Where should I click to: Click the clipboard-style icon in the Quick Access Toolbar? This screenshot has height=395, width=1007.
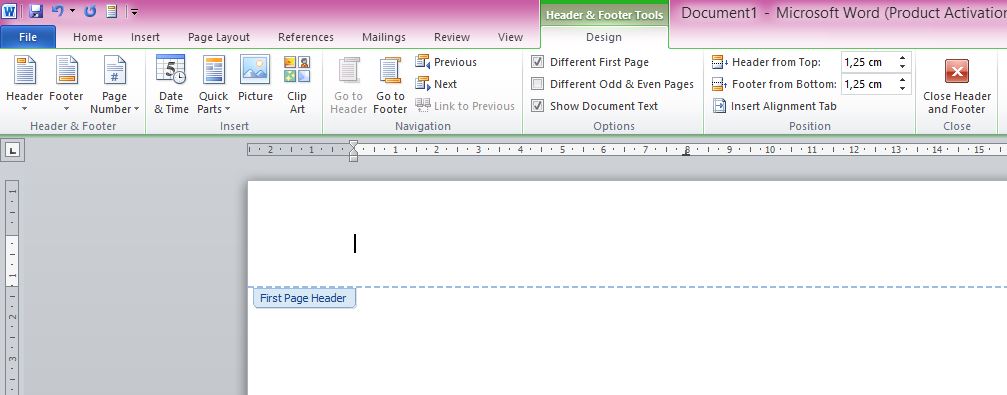coord(112,11)
